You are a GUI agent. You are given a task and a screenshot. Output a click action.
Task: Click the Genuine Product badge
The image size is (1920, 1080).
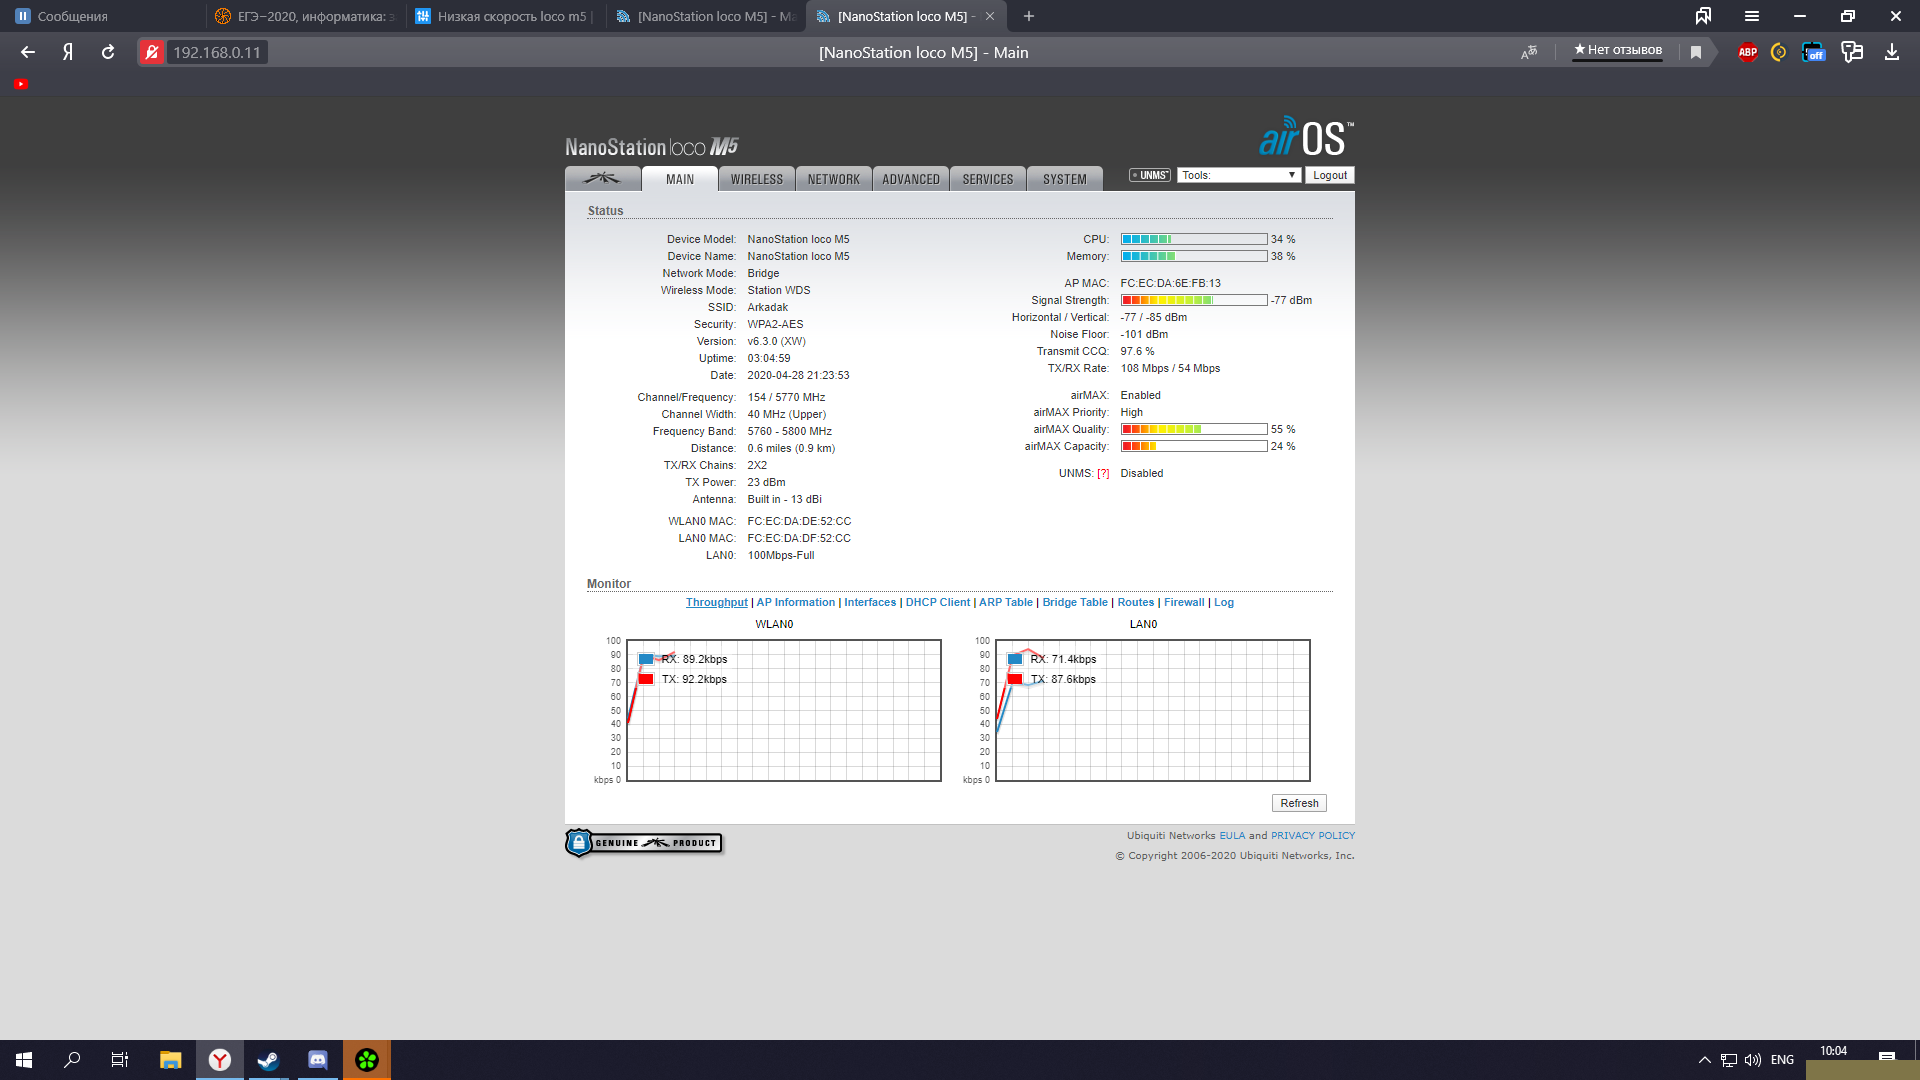(x=644, y=843)
